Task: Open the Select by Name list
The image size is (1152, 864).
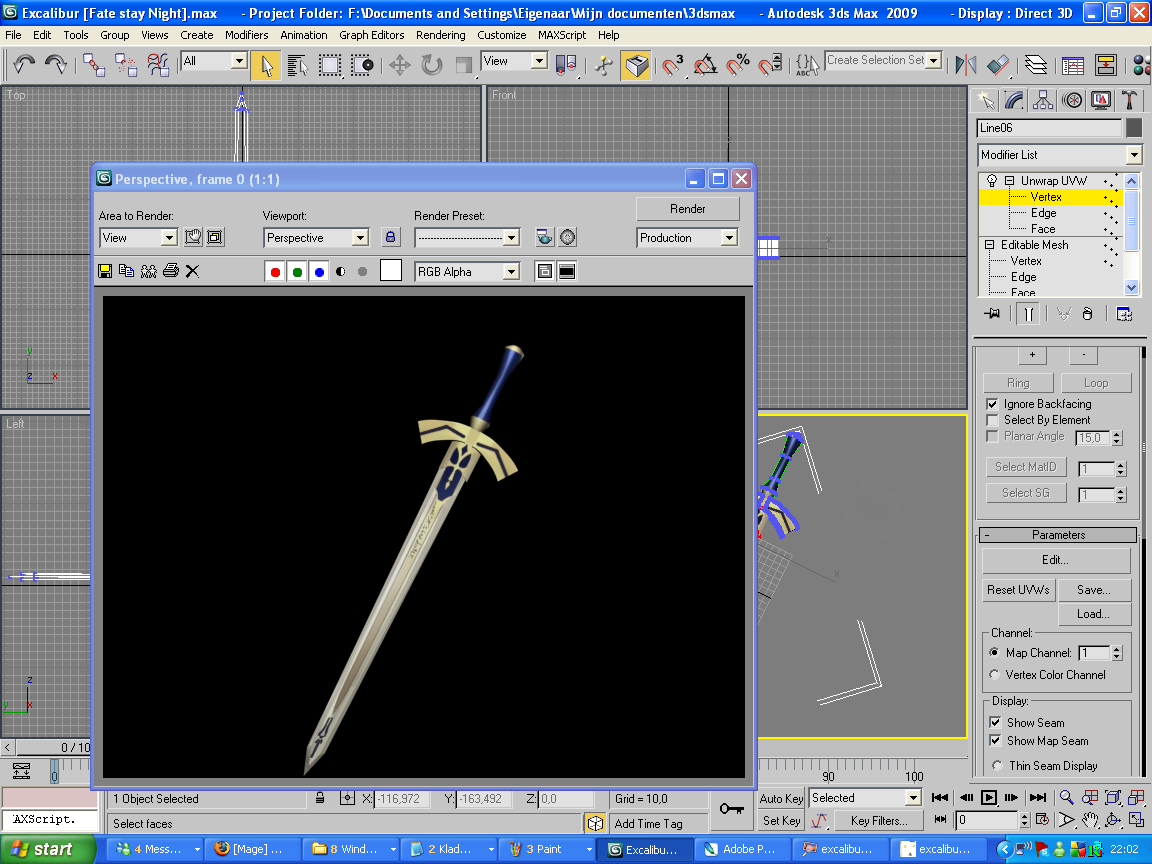Action: [x=298, y=65]
